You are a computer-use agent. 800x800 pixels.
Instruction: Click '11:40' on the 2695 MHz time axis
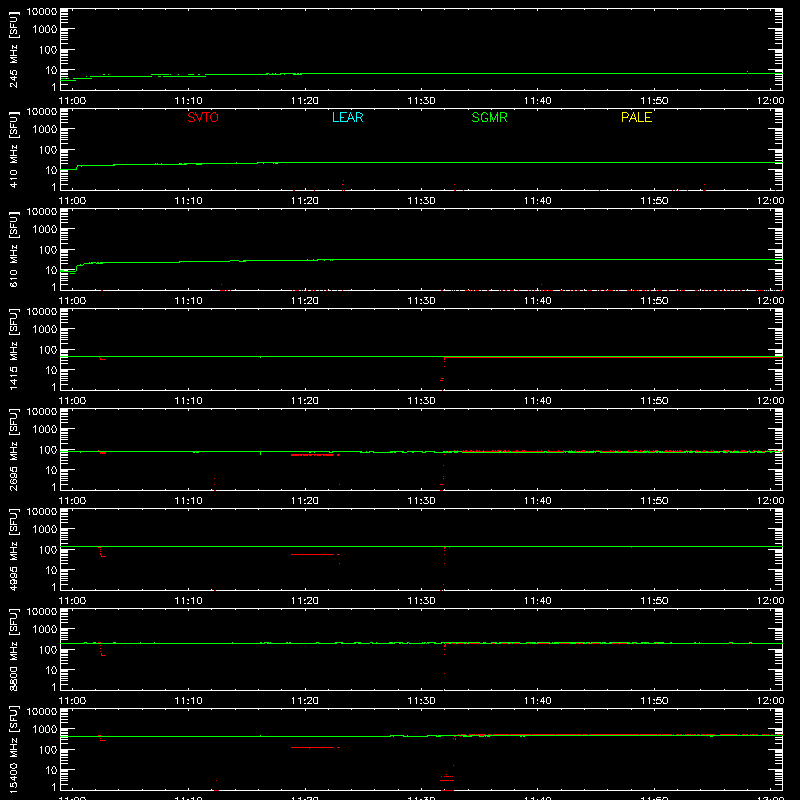(538, 501)
